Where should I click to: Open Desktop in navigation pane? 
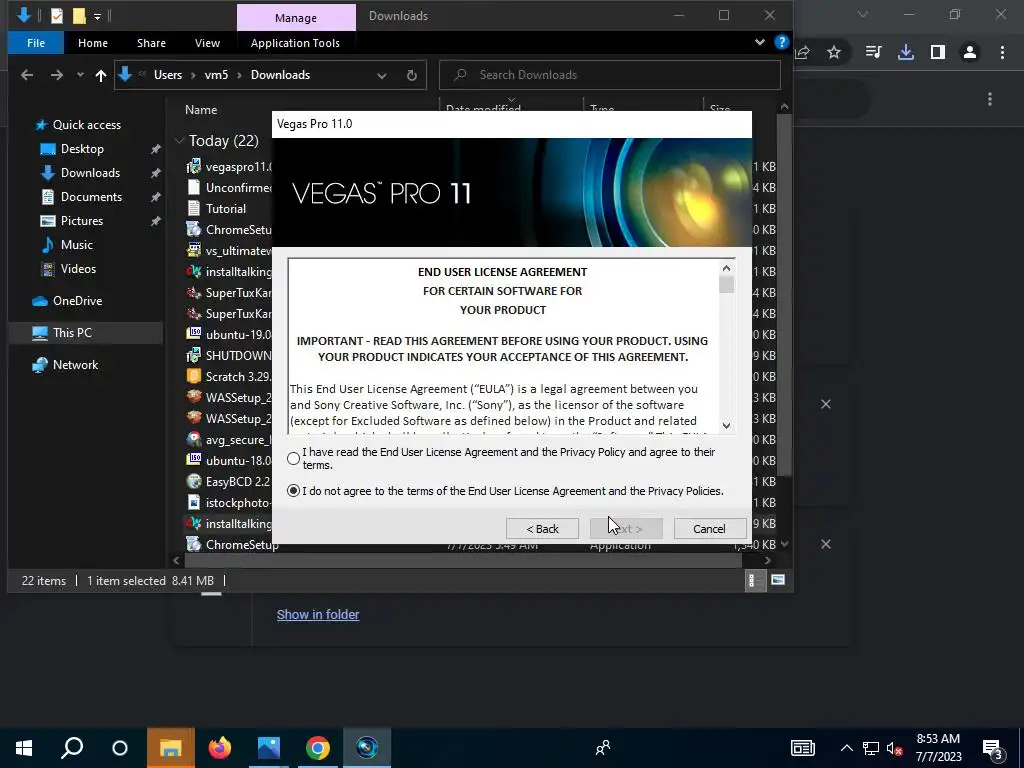point(82,149)
